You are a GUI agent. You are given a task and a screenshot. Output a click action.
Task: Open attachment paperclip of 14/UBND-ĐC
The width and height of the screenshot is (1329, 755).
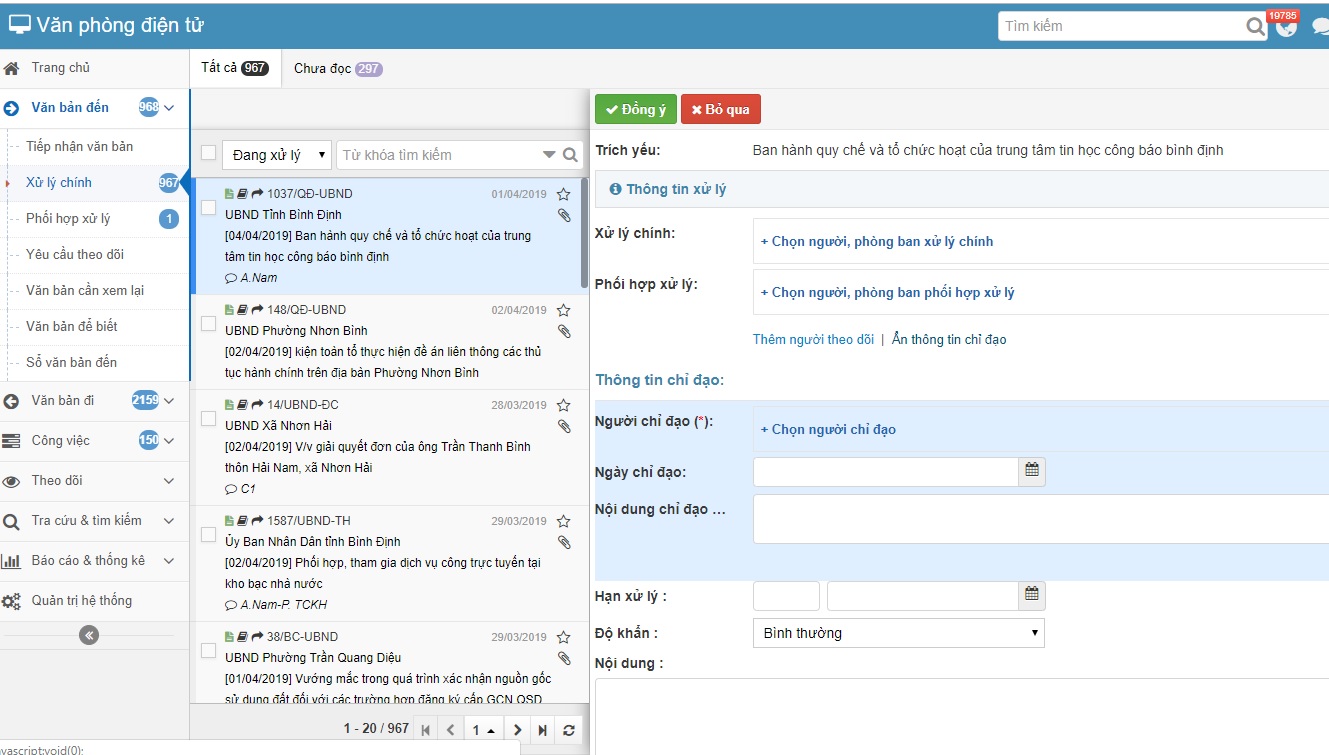564,426
